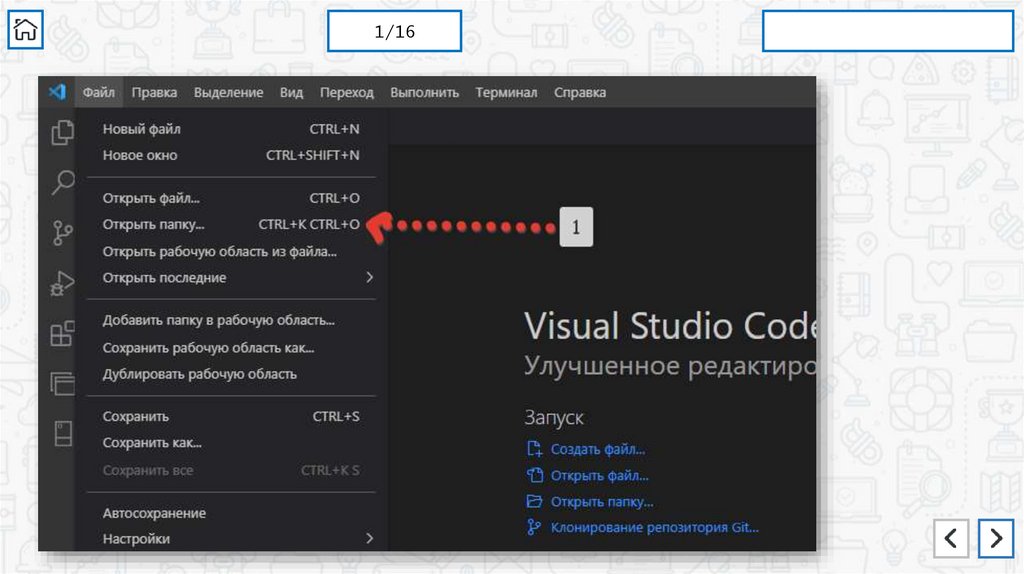Image resolution: width=1024 pixels, height=574 pixels.
Task: Open the Search magnifier icon in activity bar
Action: coord(63,182)
